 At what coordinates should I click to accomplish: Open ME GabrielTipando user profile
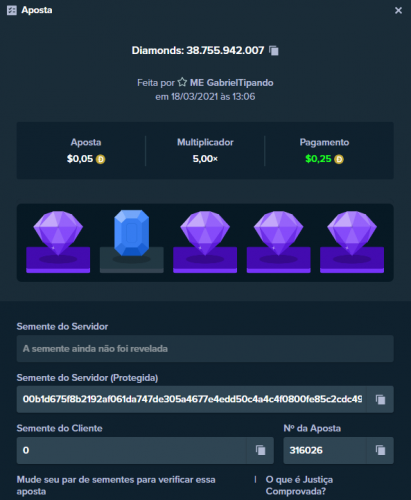point(232,83)
